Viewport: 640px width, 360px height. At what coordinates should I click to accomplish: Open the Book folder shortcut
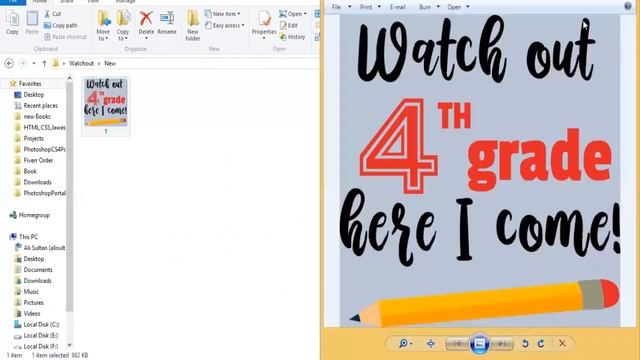click(30, 171)
